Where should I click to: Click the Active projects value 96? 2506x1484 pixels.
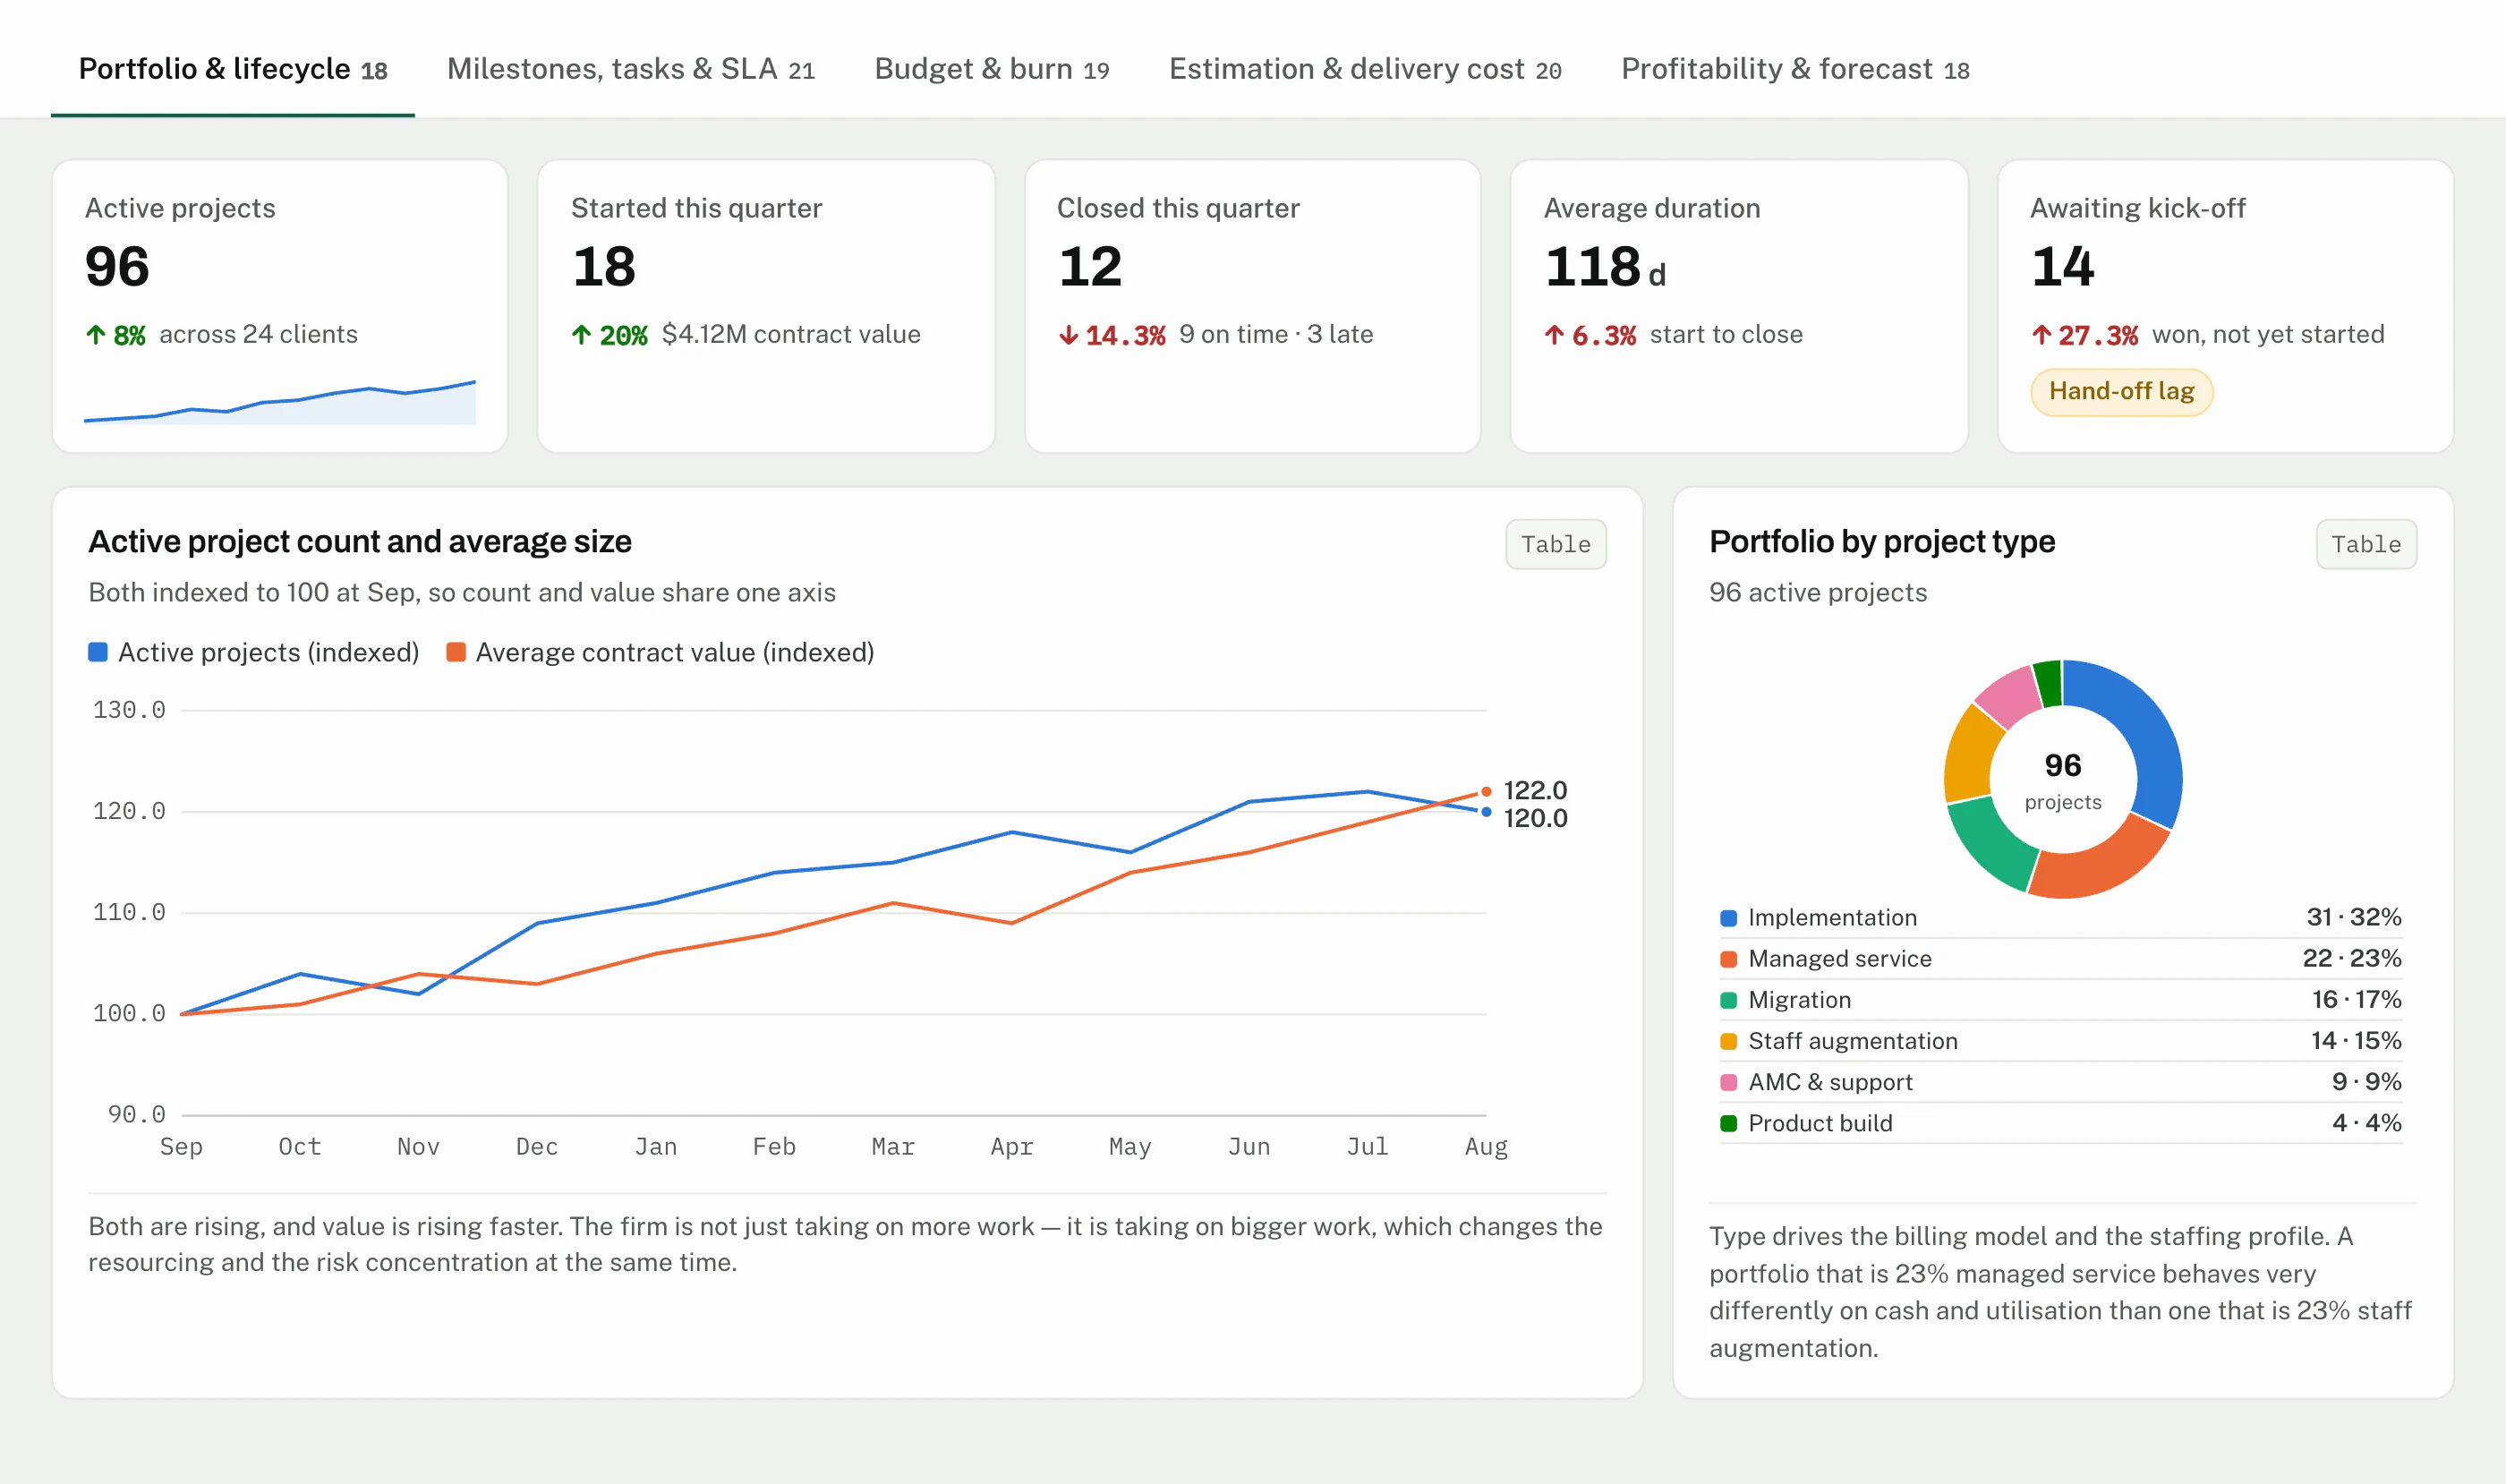[x=117, y=267]
